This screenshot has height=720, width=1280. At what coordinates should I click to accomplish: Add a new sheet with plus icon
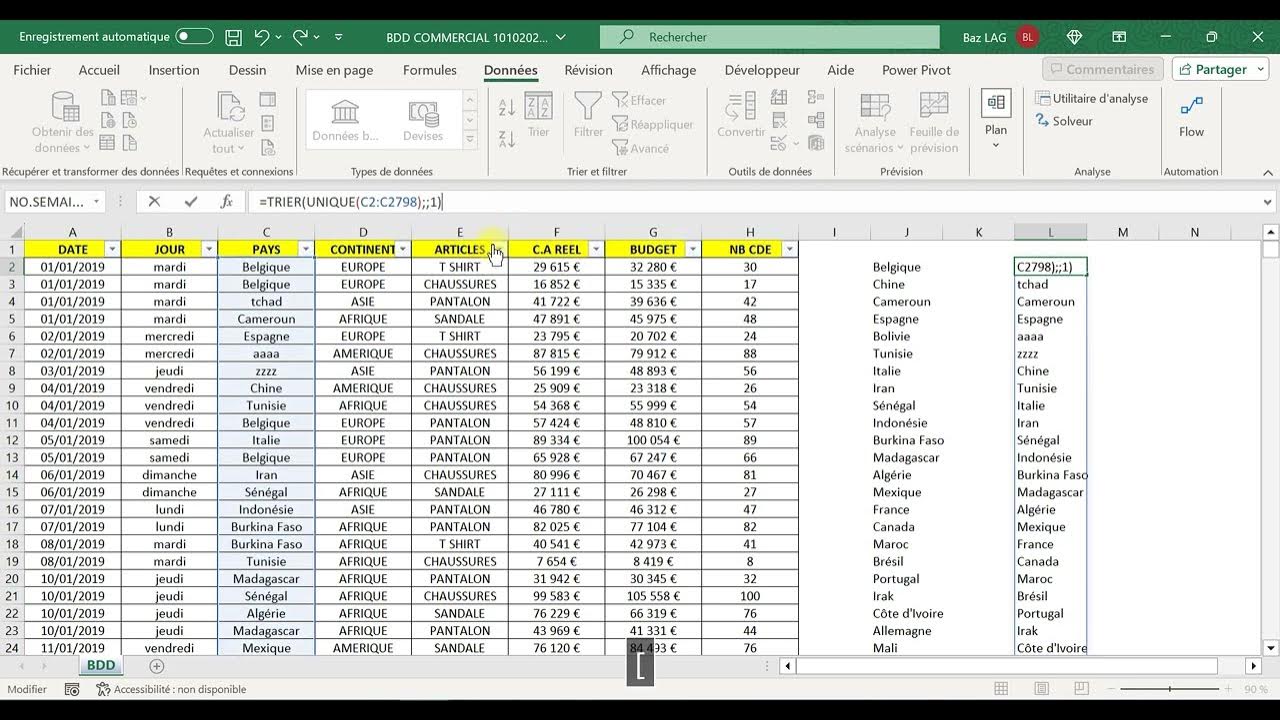pyautogui.click(x=156, y=666)
